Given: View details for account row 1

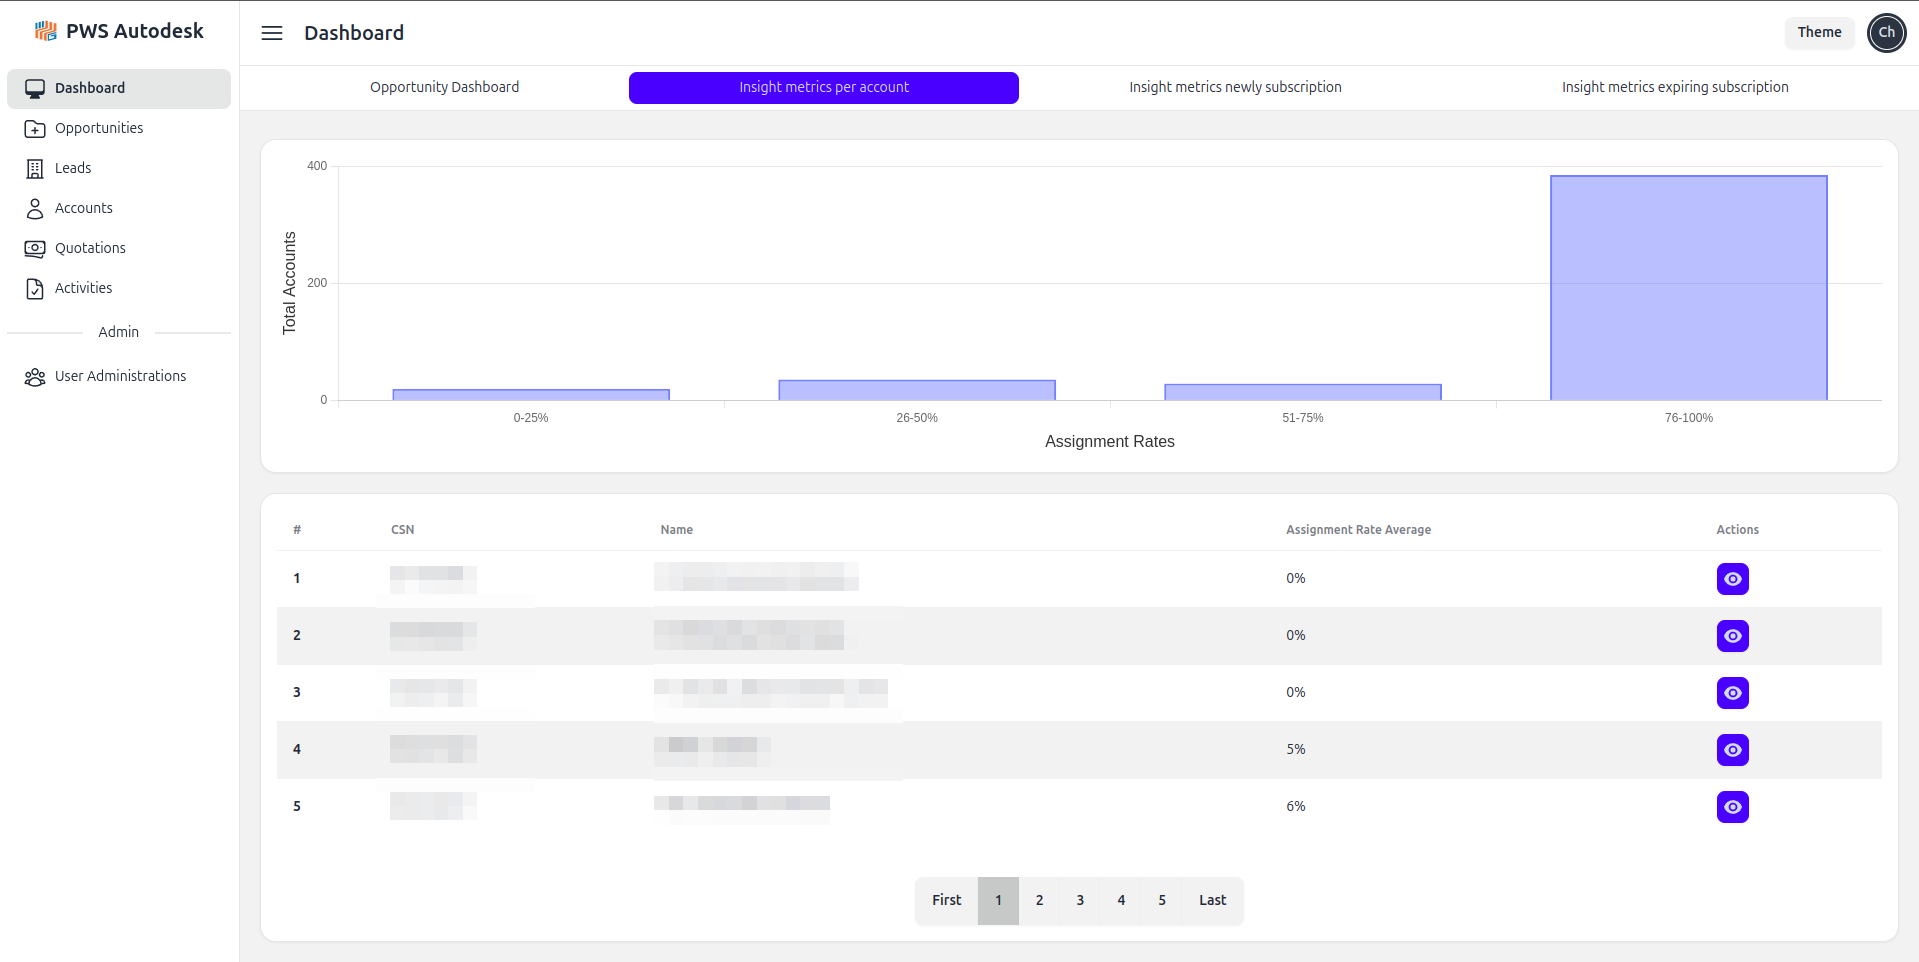Looking at the screenshot, I should (1732, 578).
